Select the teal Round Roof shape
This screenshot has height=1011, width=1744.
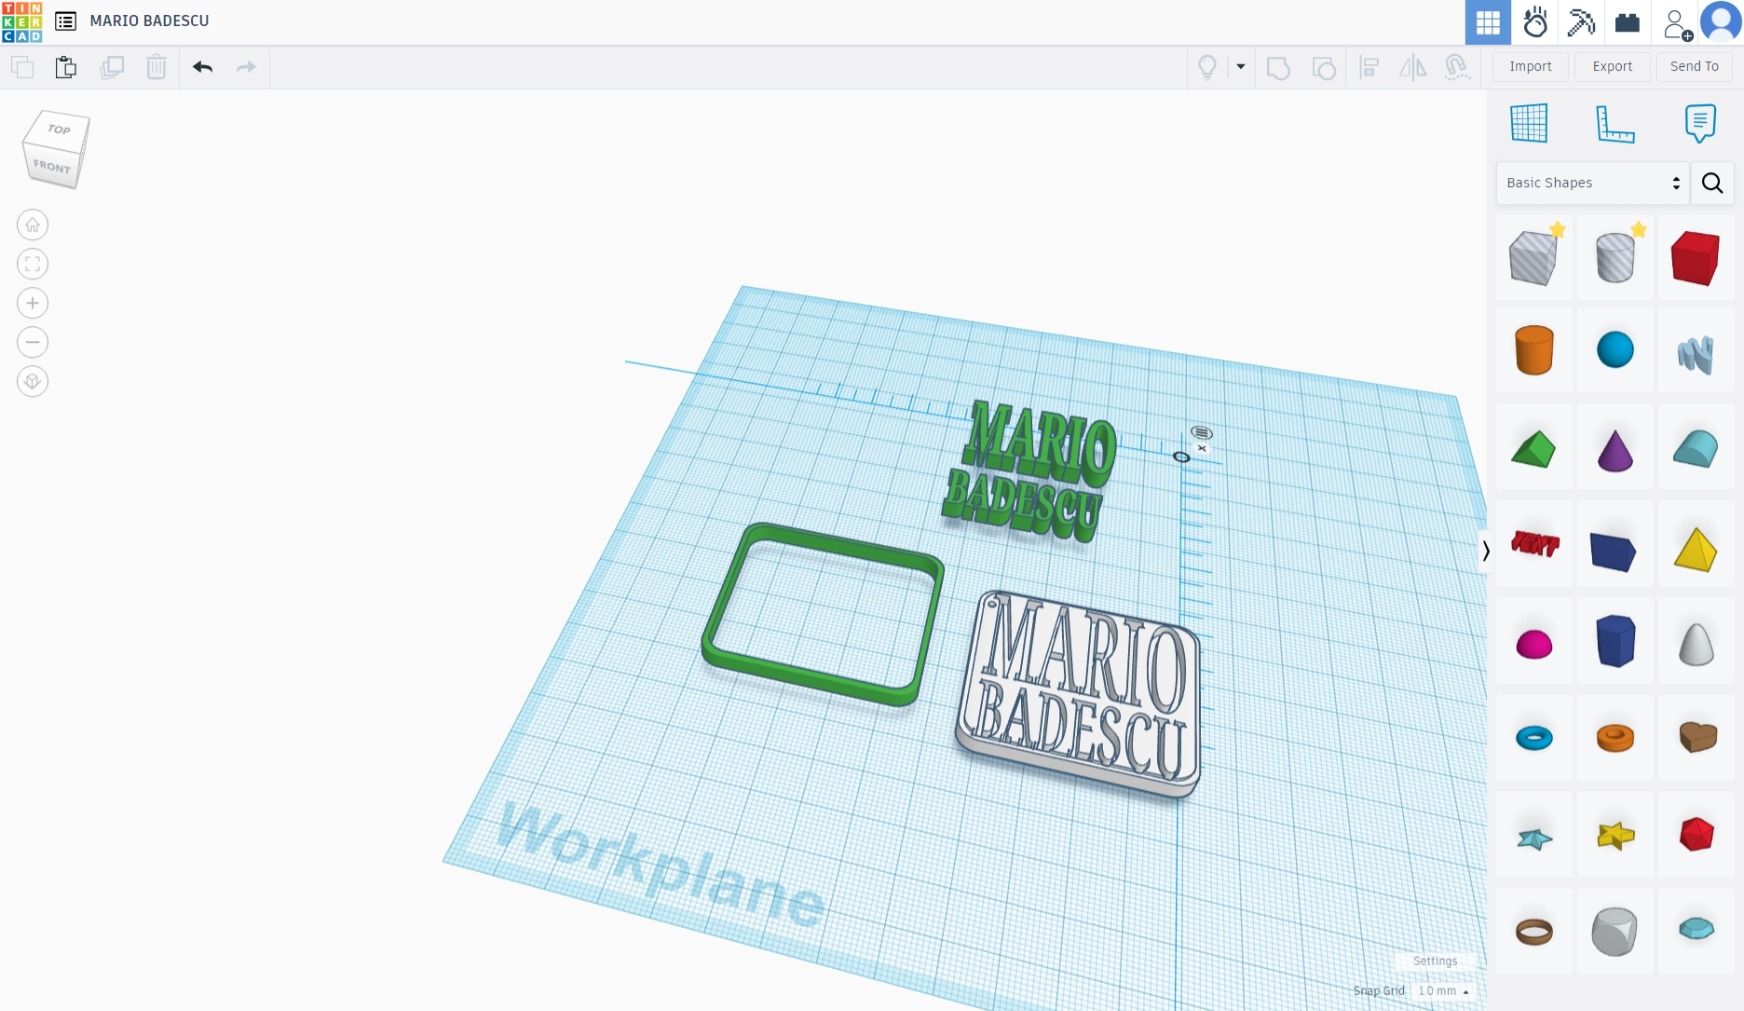[x=1695, y=449]
